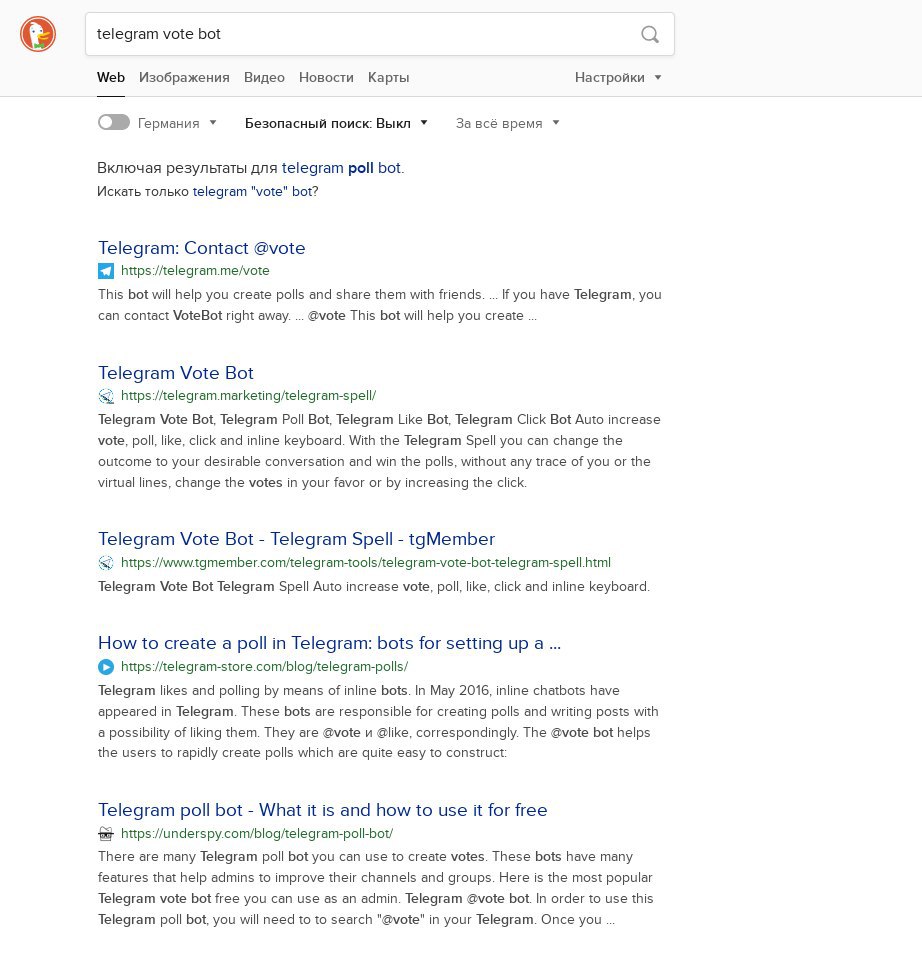Open the underspy.com/blog/telegram-poll-bot URL
The image size is (922, 962).
[x=257, y=834]
